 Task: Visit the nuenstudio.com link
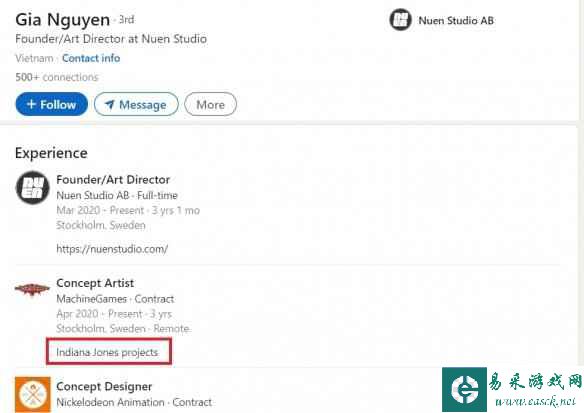[112, 249]
